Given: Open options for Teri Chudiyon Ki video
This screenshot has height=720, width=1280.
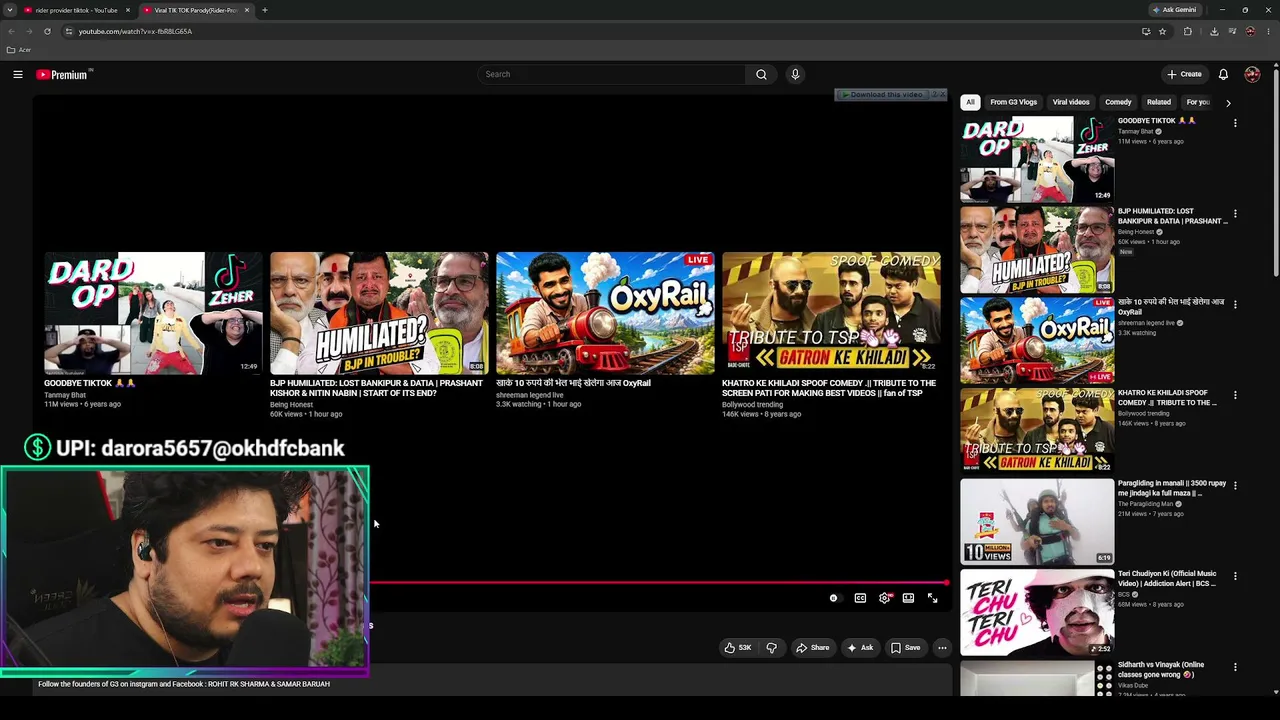Looking at the screenshot, I should point(1235,576).
